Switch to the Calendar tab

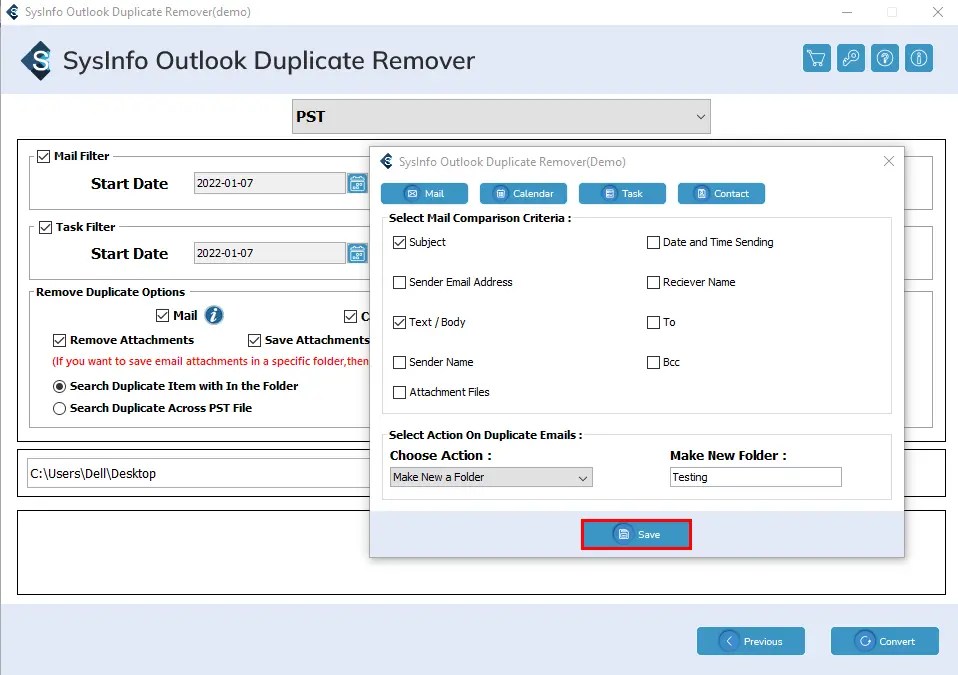coord(523,193)
